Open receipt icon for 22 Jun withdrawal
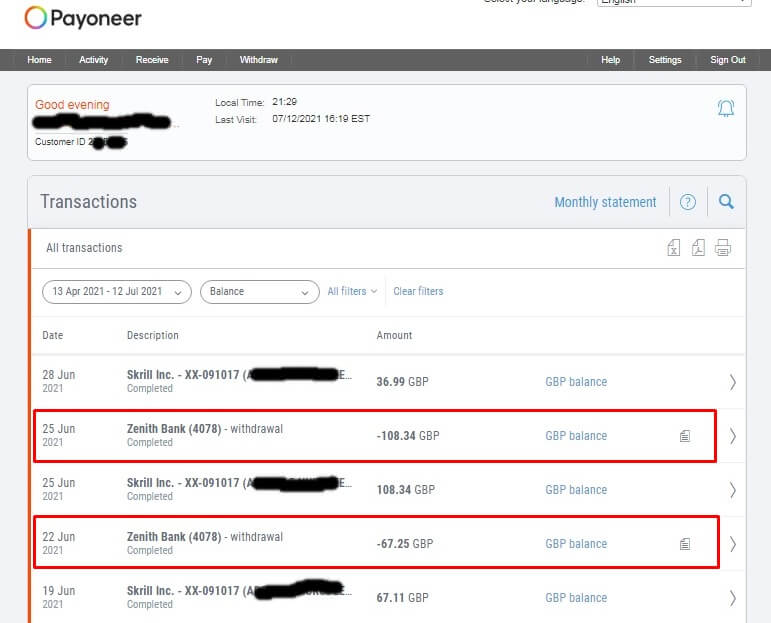 (x=685, y=544)
